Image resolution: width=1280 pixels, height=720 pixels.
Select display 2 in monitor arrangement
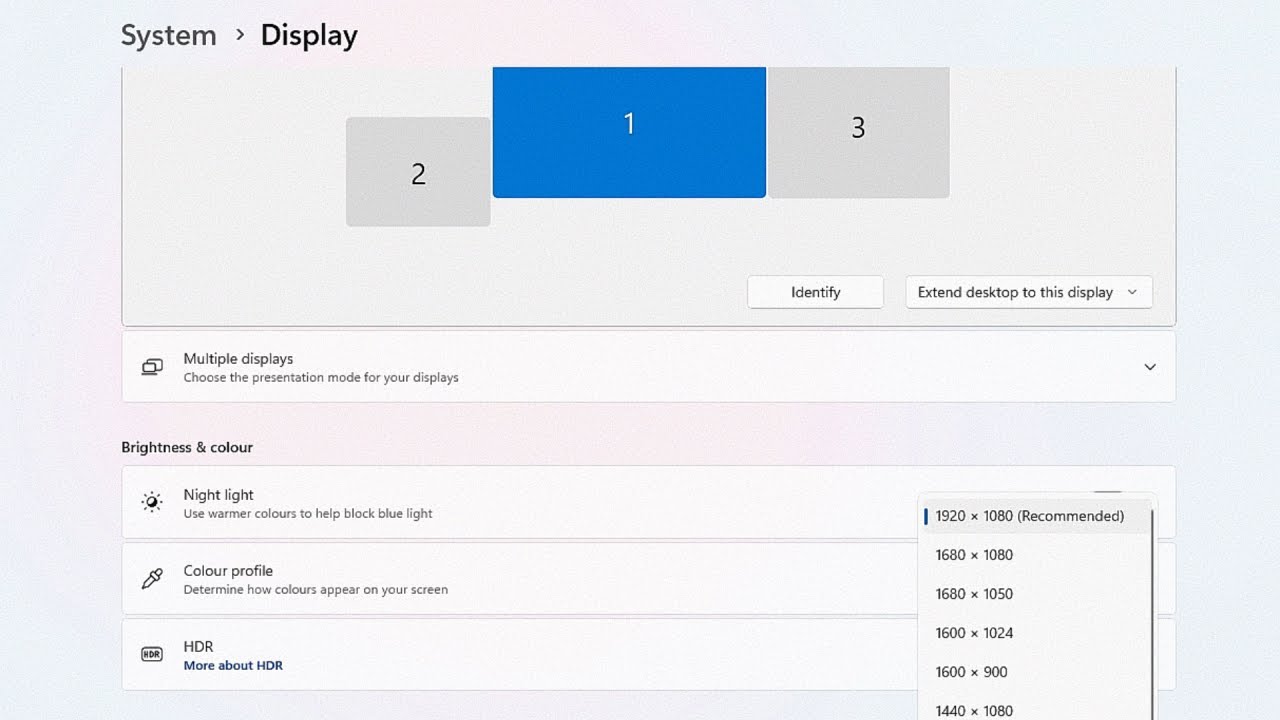418,172
